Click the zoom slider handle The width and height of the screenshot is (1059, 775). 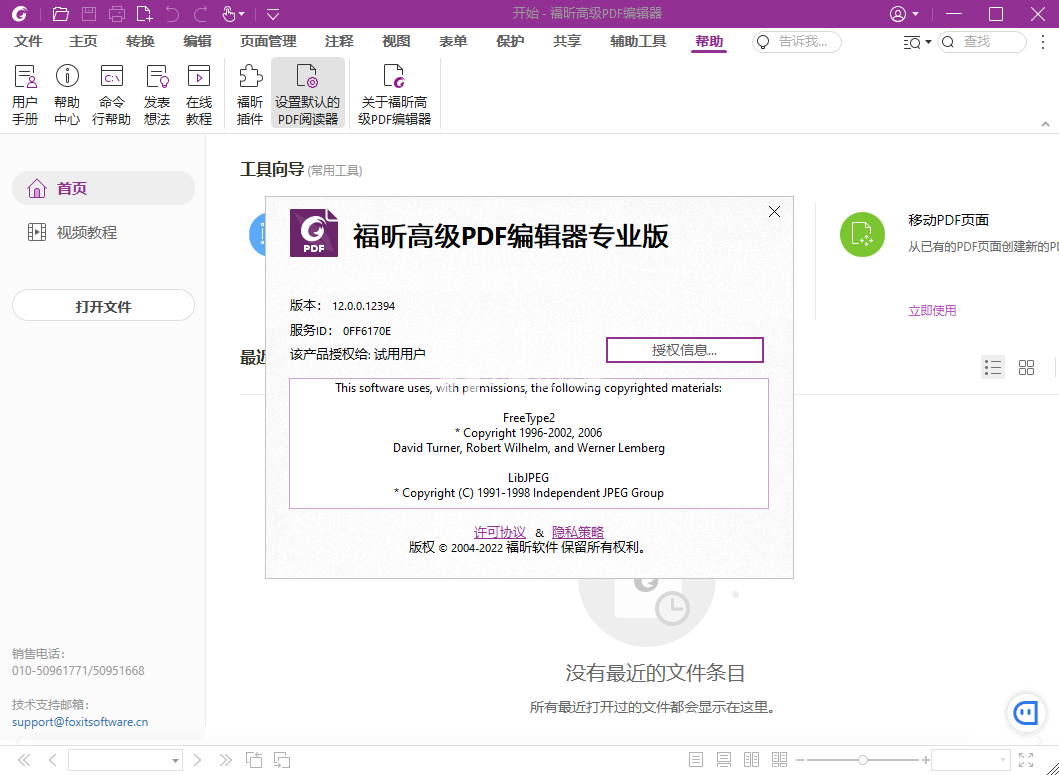pos(862,760)
